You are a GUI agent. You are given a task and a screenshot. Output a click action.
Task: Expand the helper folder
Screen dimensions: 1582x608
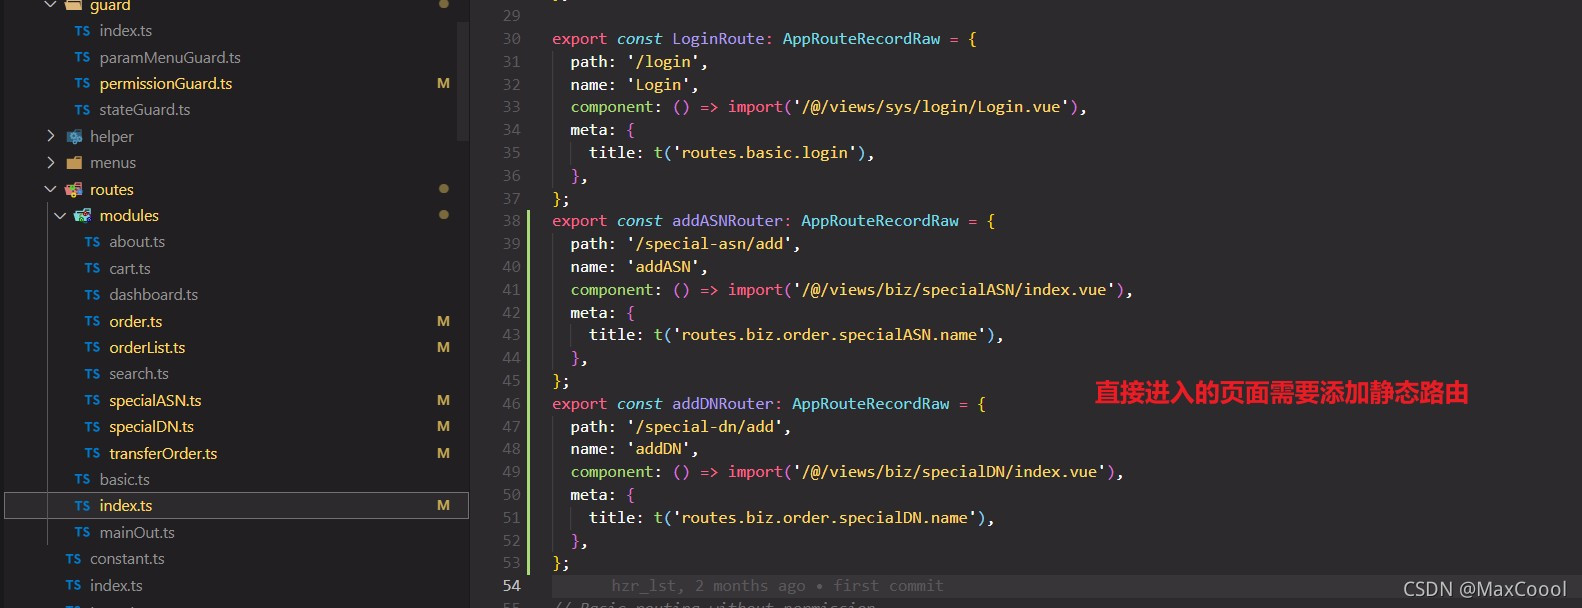pos(50,136)
